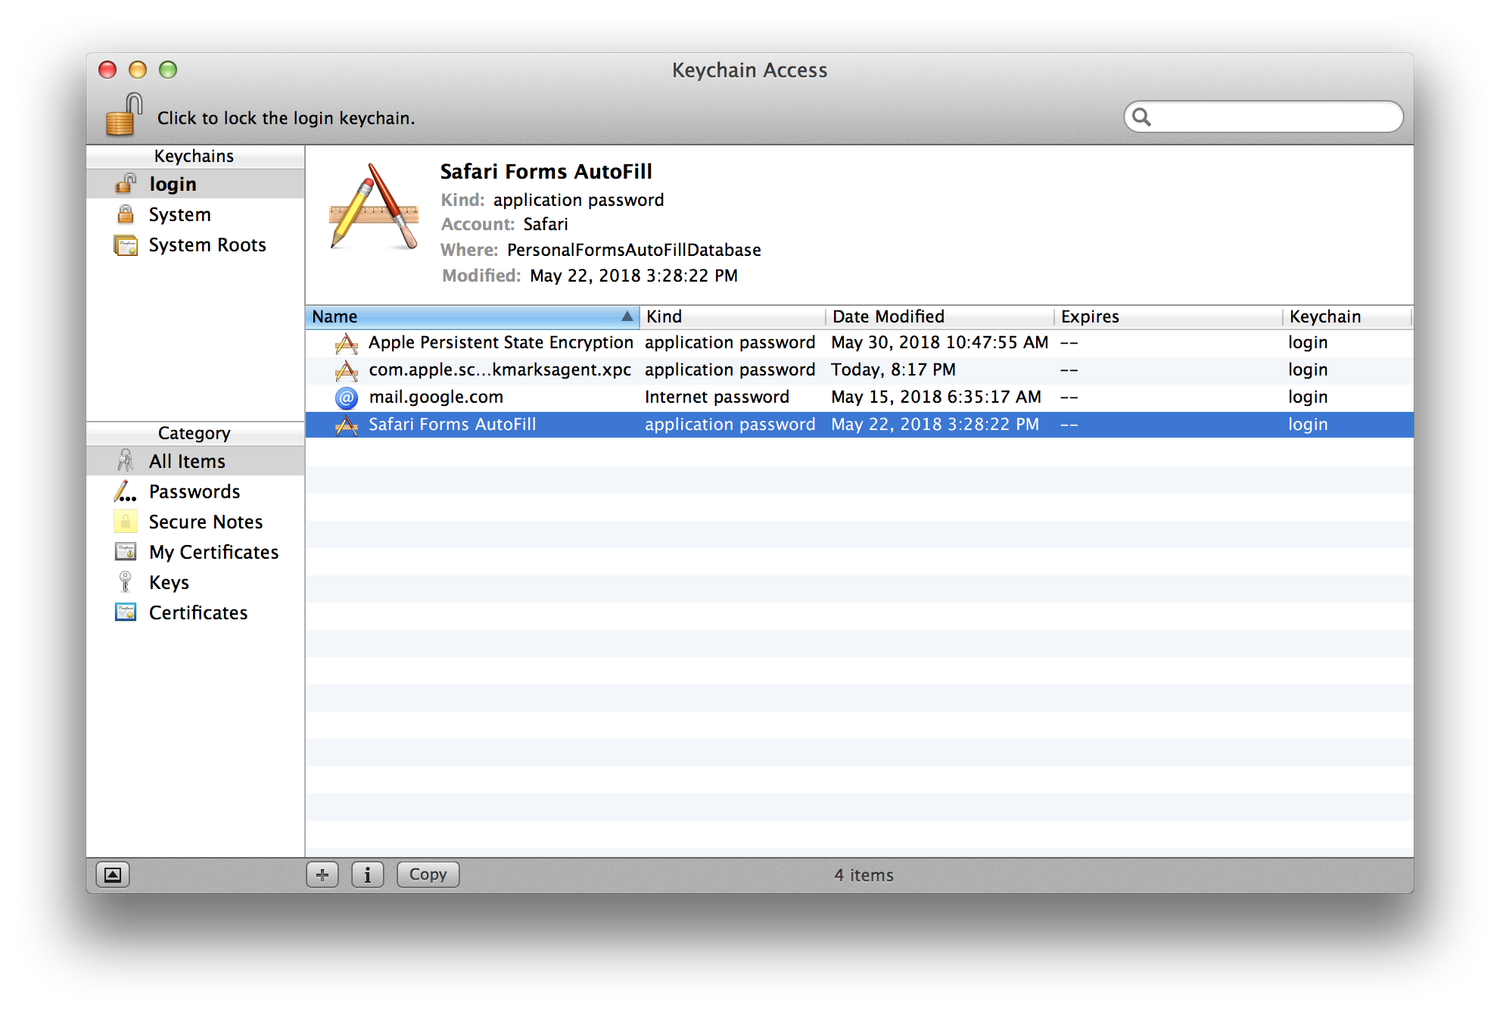Select the login keychain
The image size is (1500, 1013).
point(195,184)
